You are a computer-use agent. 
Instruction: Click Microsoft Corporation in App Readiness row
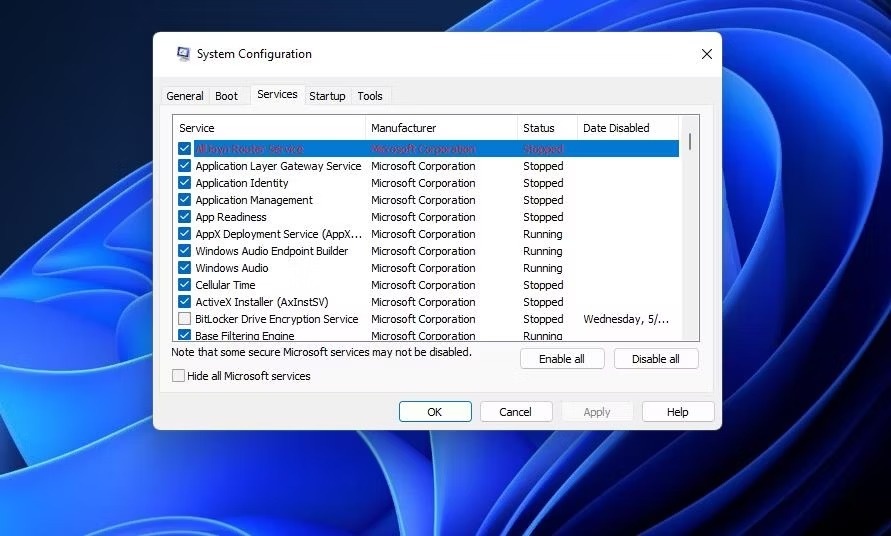pyautogui.click(x=423, y=217)
